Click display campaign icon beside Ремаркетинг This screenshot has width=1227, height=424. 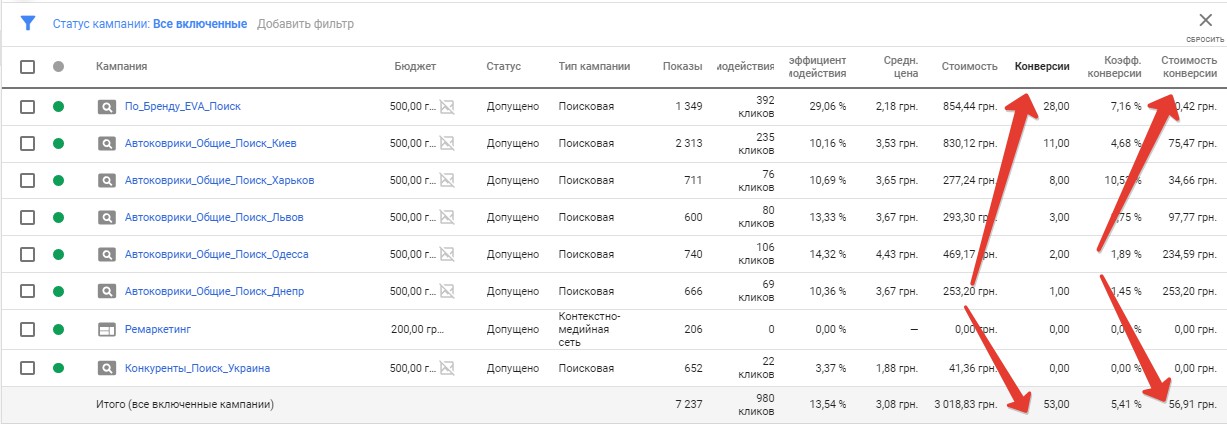pos(107,329)
